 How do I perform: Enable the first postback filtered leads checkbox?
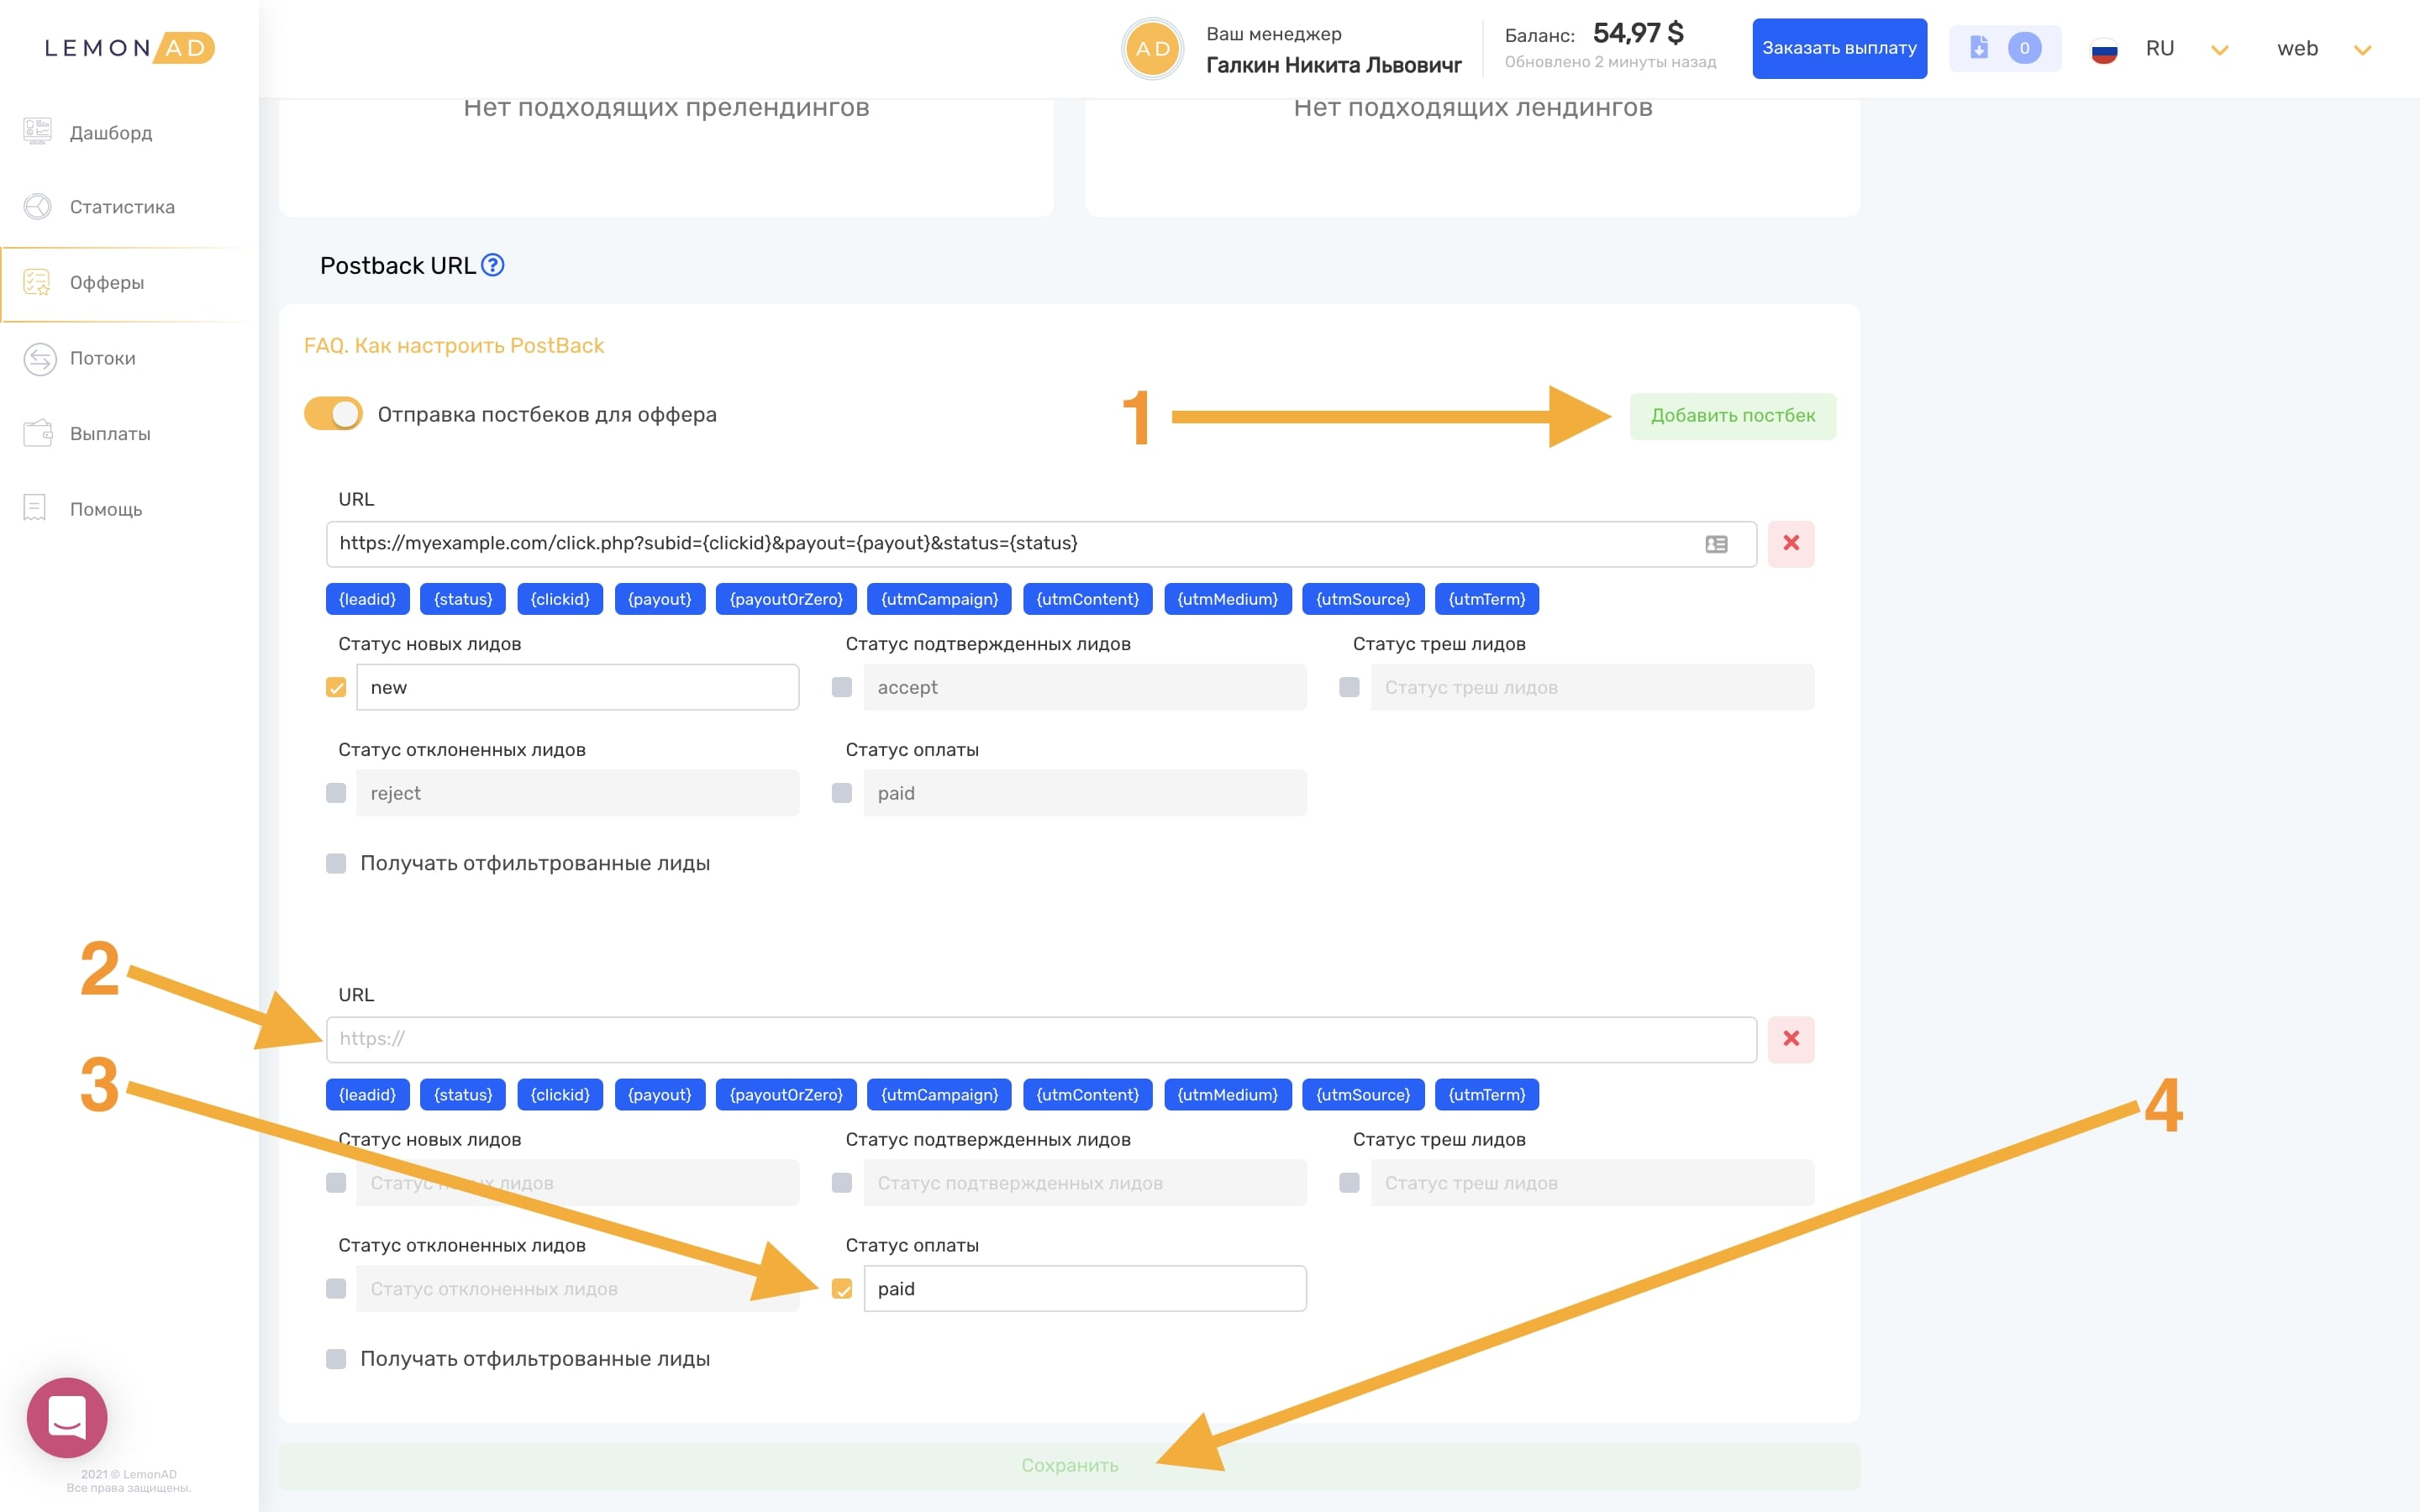pos(336,863)
